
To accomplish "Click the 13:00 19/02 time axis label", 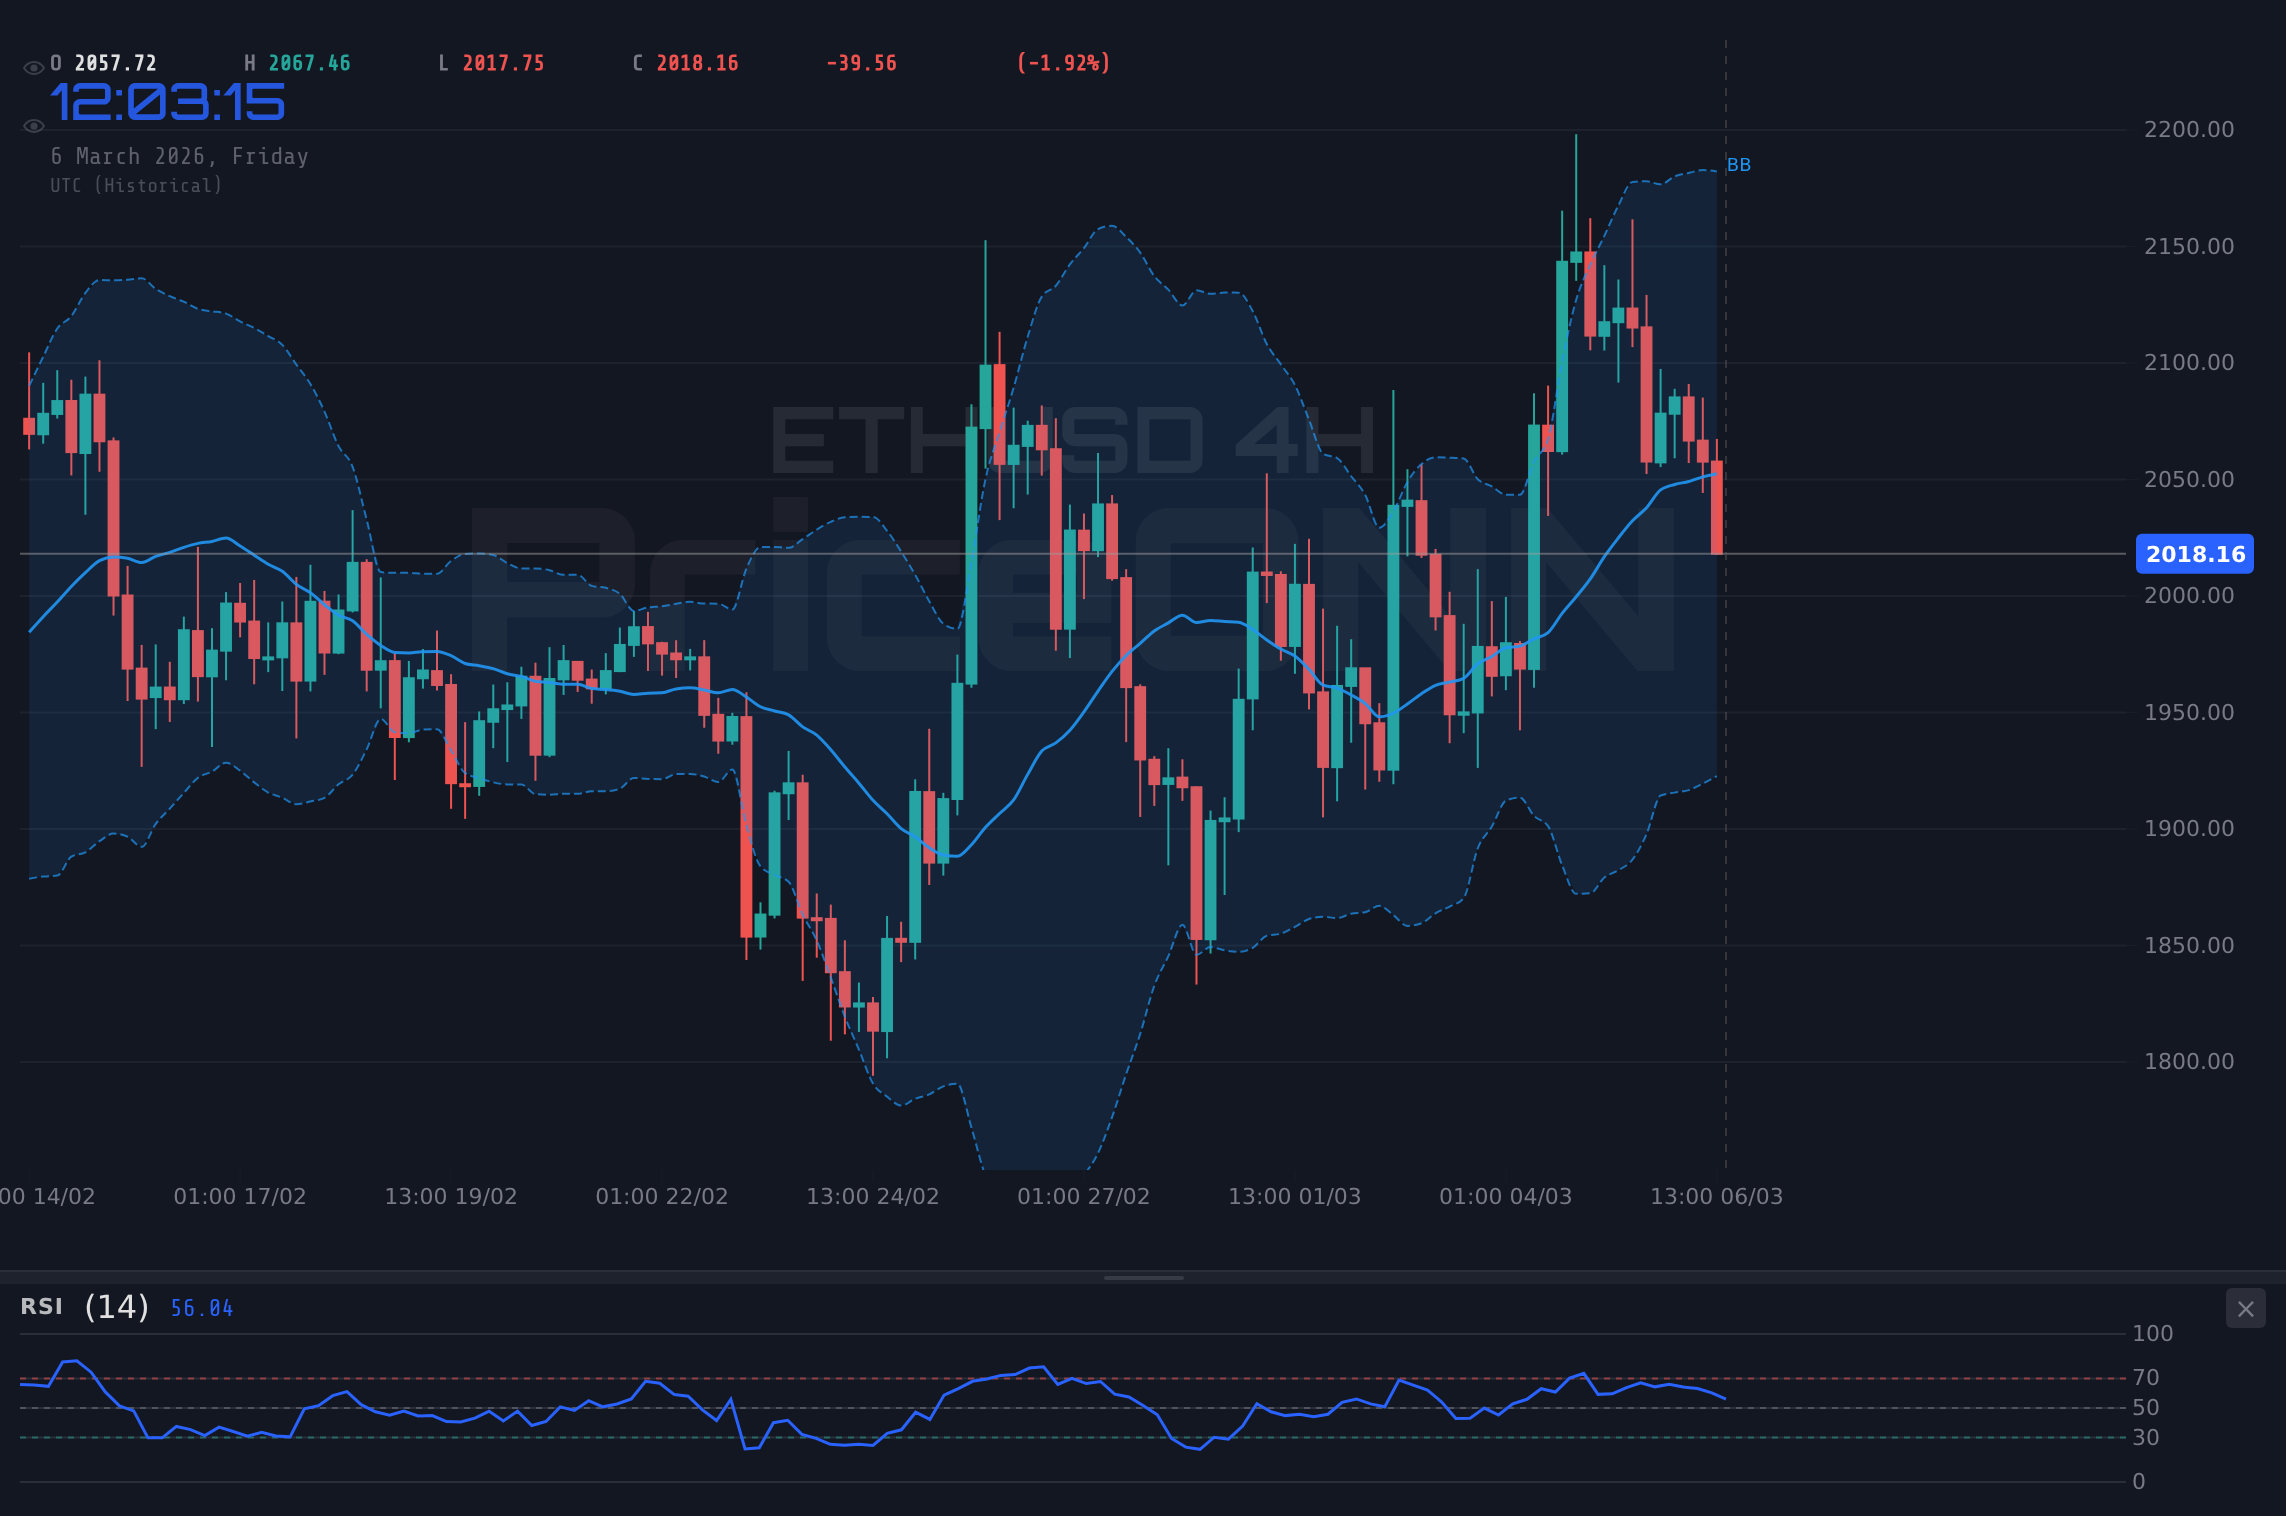I will [451, 1197].
